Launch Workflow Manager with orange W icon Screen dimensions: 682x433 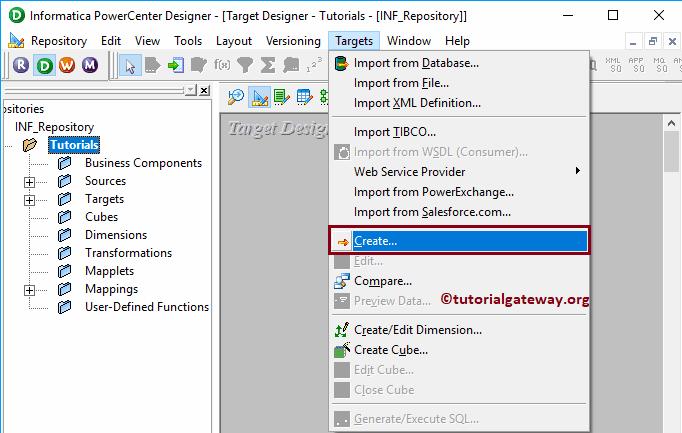(x=67, y=65)
